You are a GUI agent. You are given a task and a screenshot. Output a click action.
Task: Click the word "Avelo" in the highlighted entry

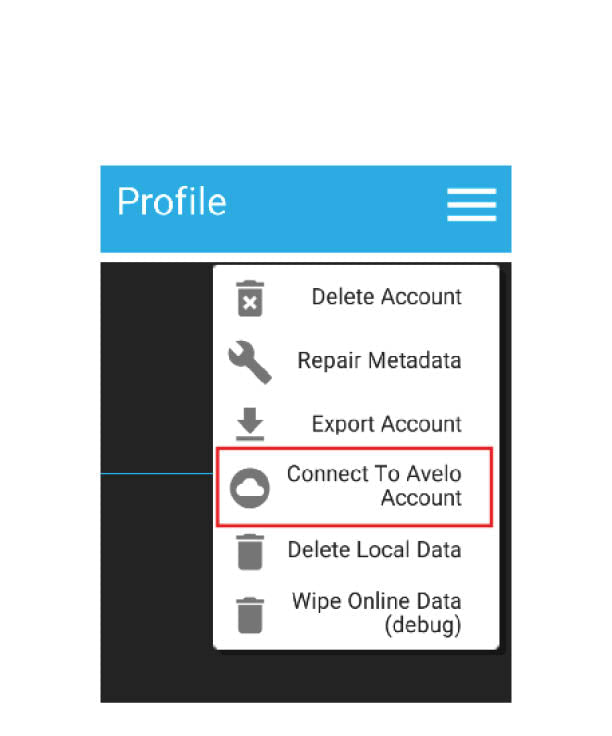[x=434, y=474]
